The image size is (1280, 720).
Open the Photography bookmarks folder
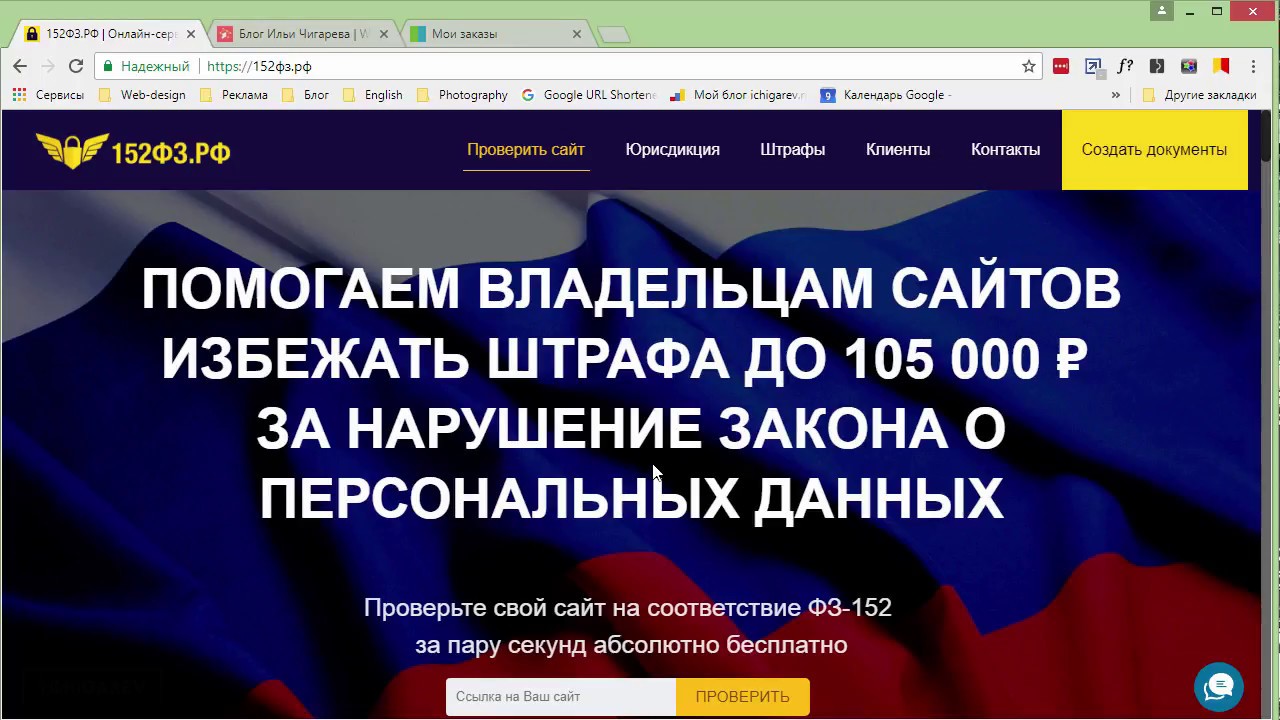click(462, 95)
